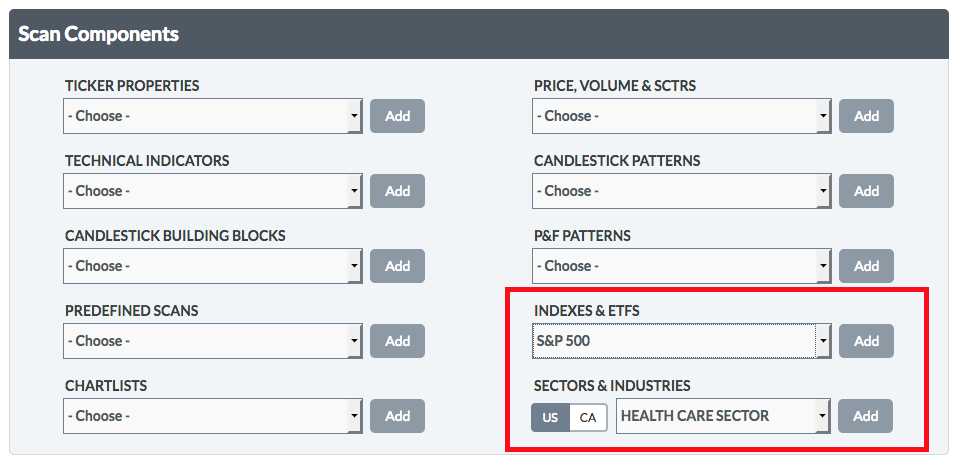Open the ChartLists dropdown
The image size is (972, 469).
[x=212, y=416]
